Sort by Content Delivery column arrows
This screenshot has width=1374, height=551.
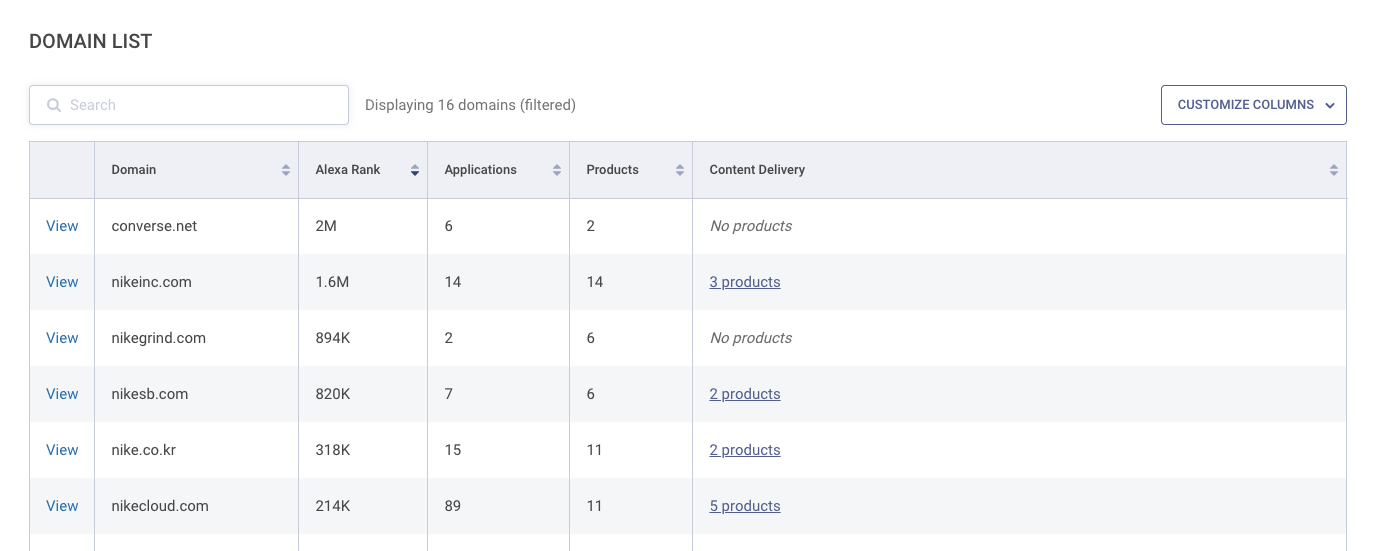(1333, 170)
